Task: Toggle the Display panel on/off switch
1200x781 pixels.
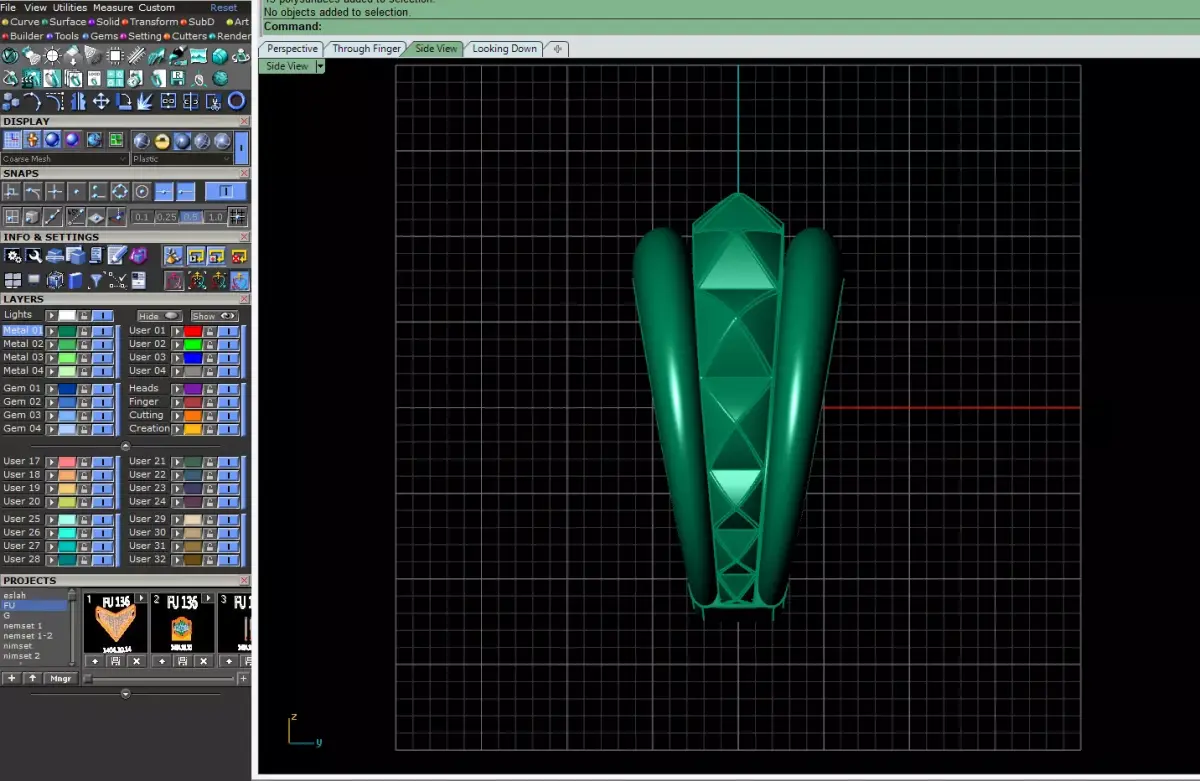Action: point(240,148)
